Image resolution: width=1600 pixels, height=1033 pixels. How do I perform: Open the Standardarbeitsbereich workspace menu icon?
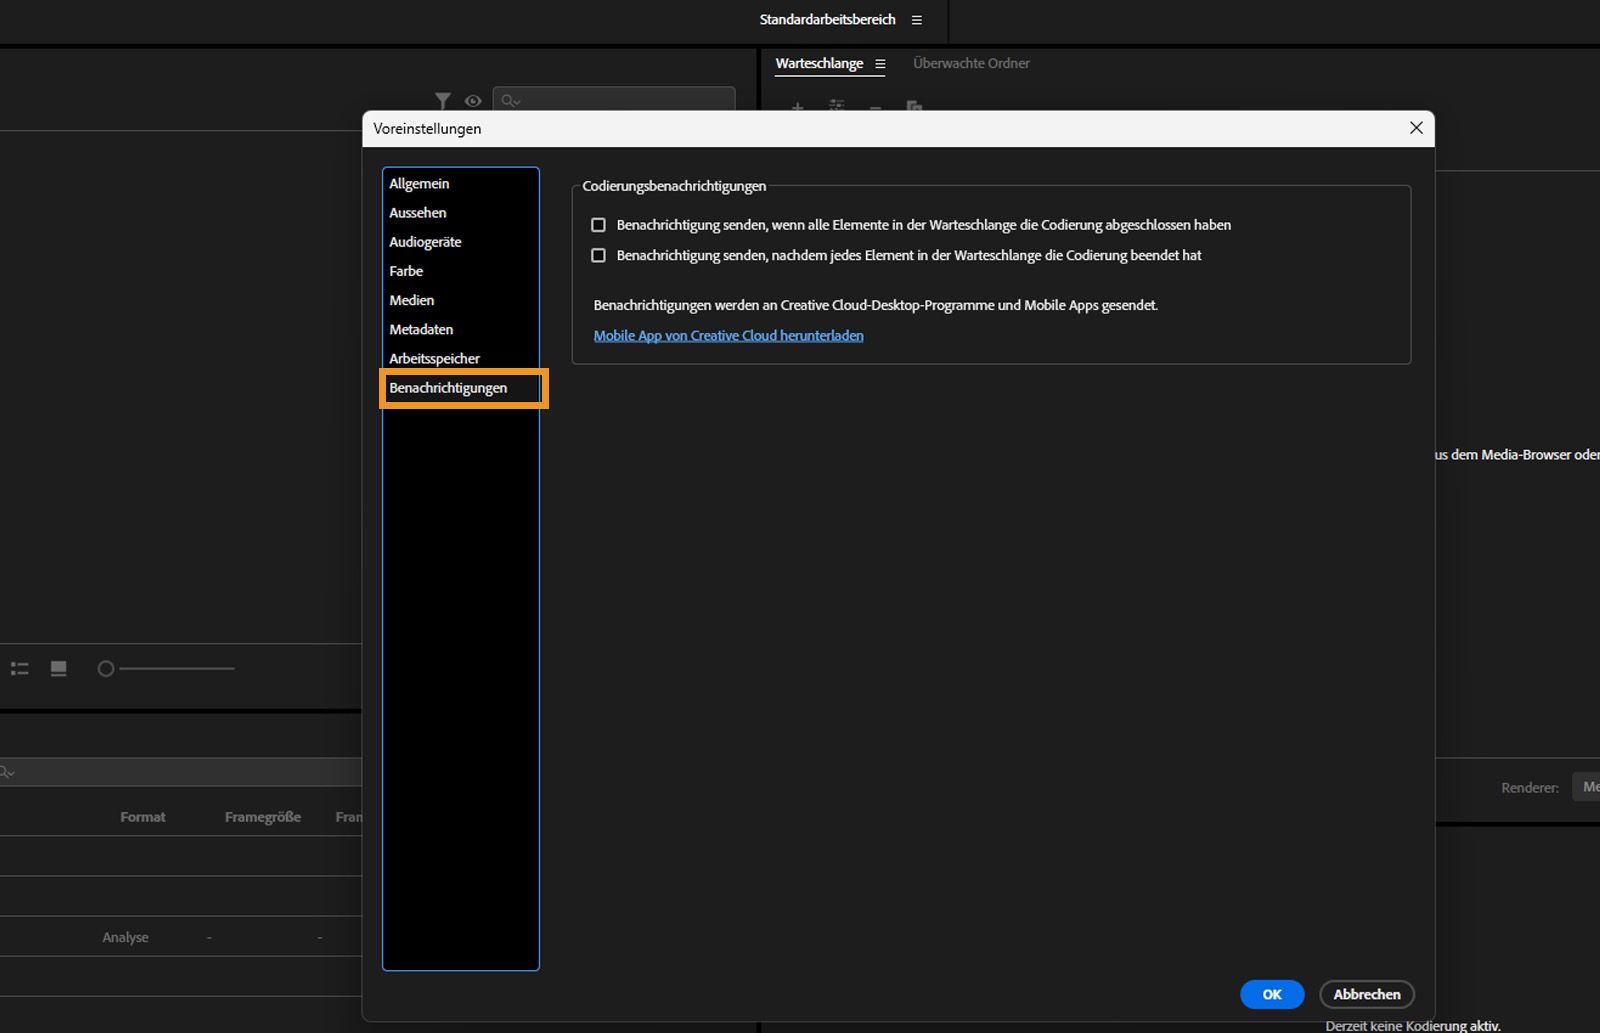916,20
